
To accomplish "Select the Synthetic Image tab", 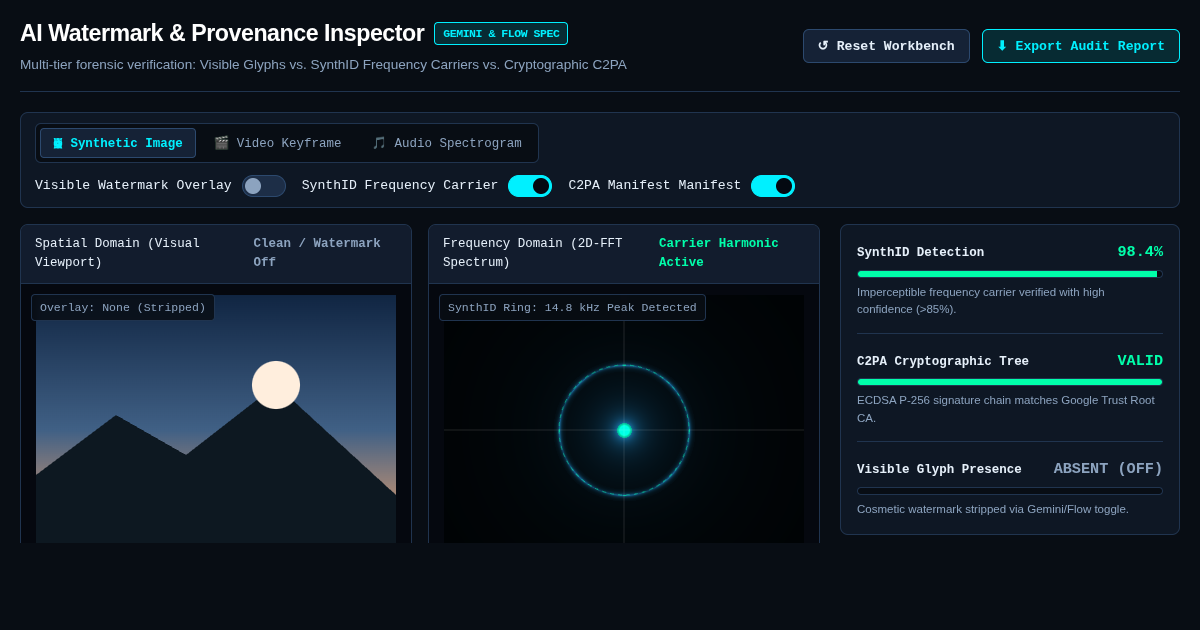I will [x=118, y=143].
